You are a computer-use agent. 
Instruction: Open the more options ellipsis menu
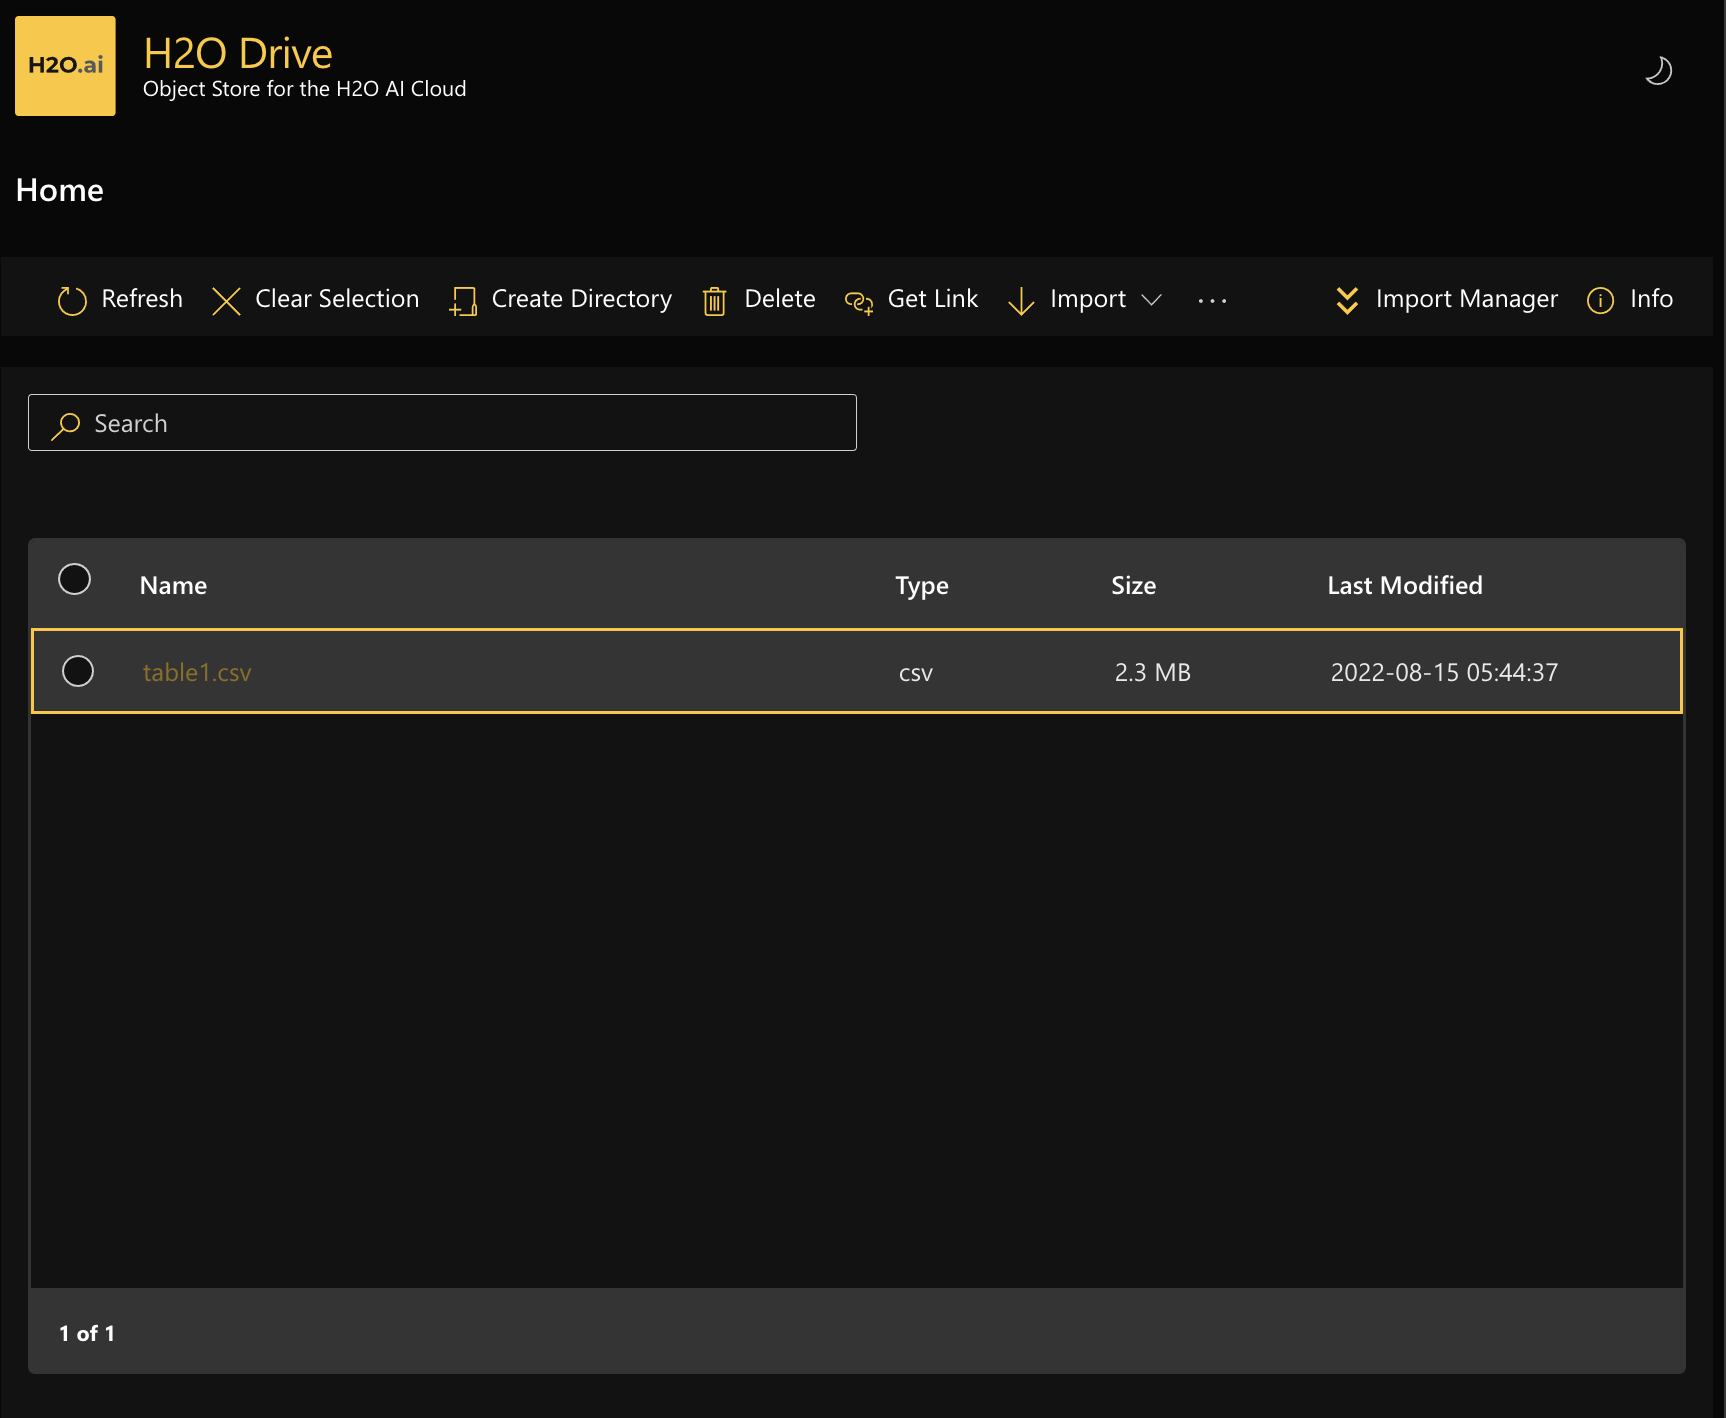[x=1212, y=300]
